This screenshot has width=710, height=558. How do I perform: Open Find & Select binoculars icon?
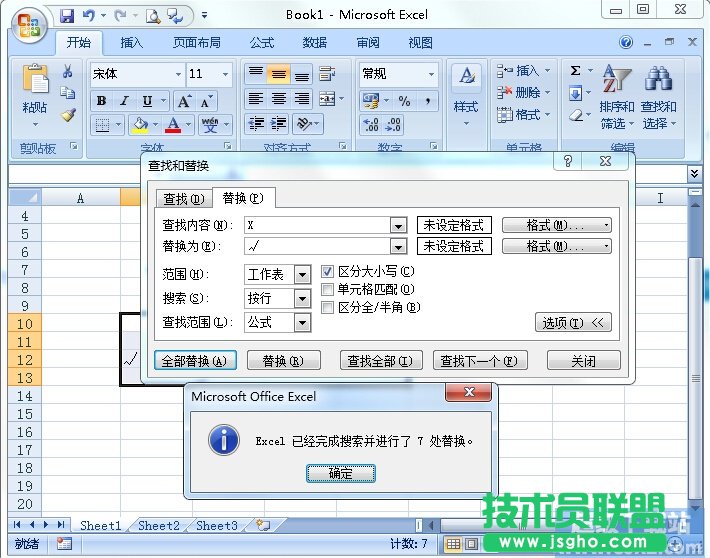[657, 79]
